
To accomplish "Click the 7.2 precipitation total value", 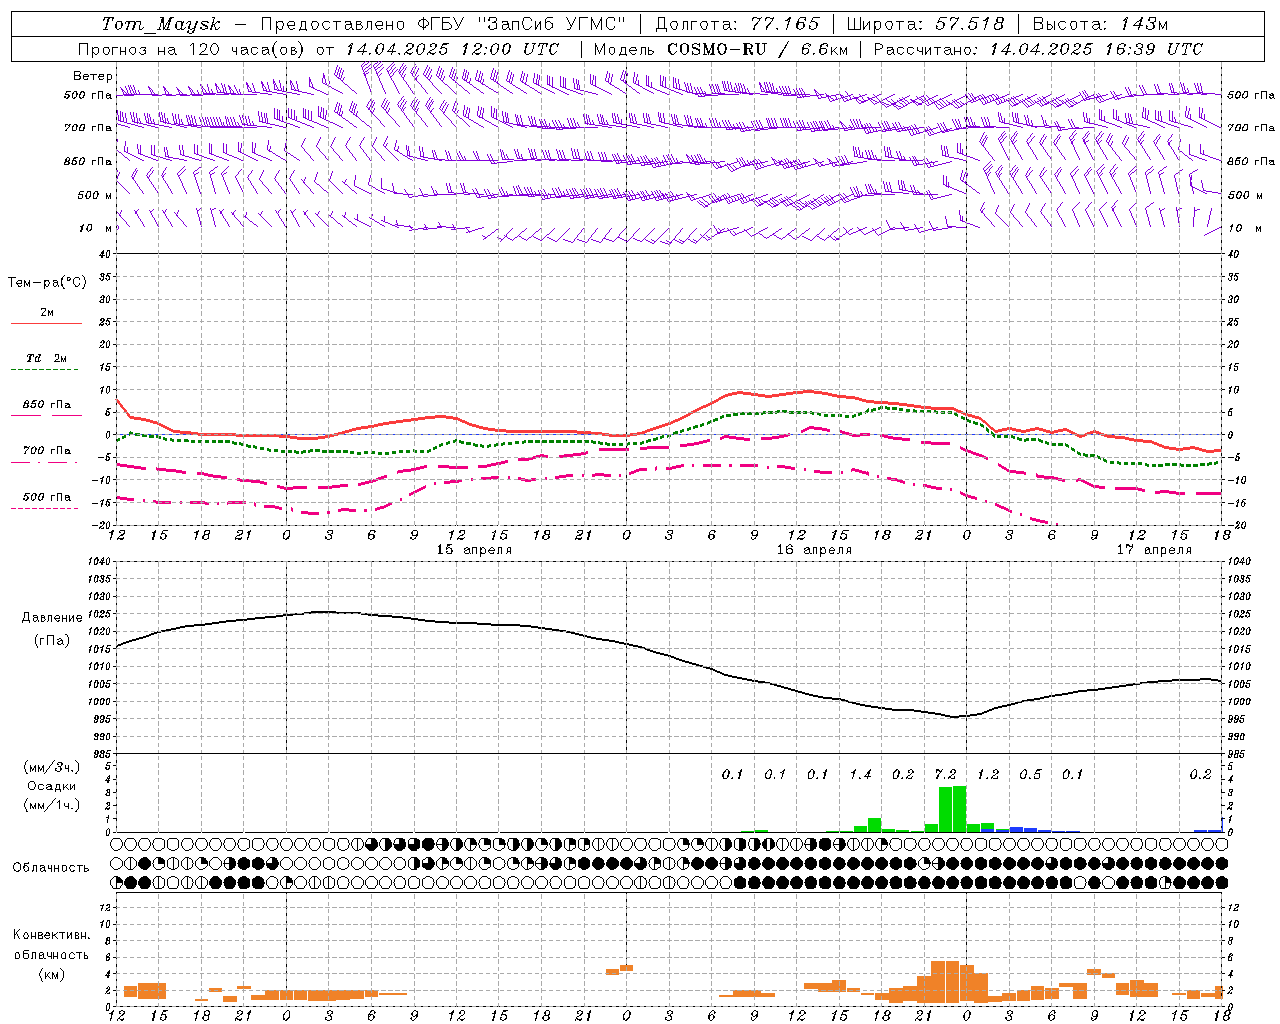I will point(945,774).
